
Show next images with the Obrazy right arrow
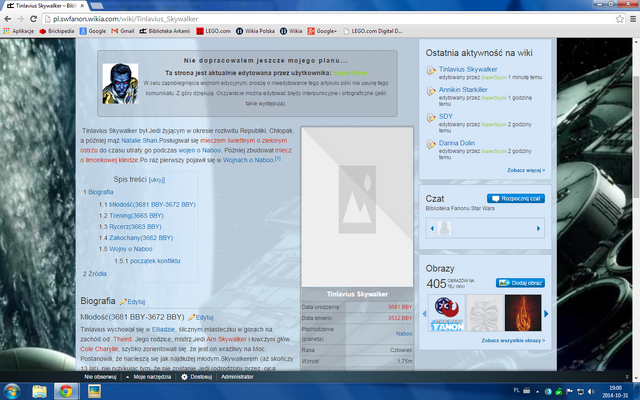pyautogui.click(x=546, y=313)
